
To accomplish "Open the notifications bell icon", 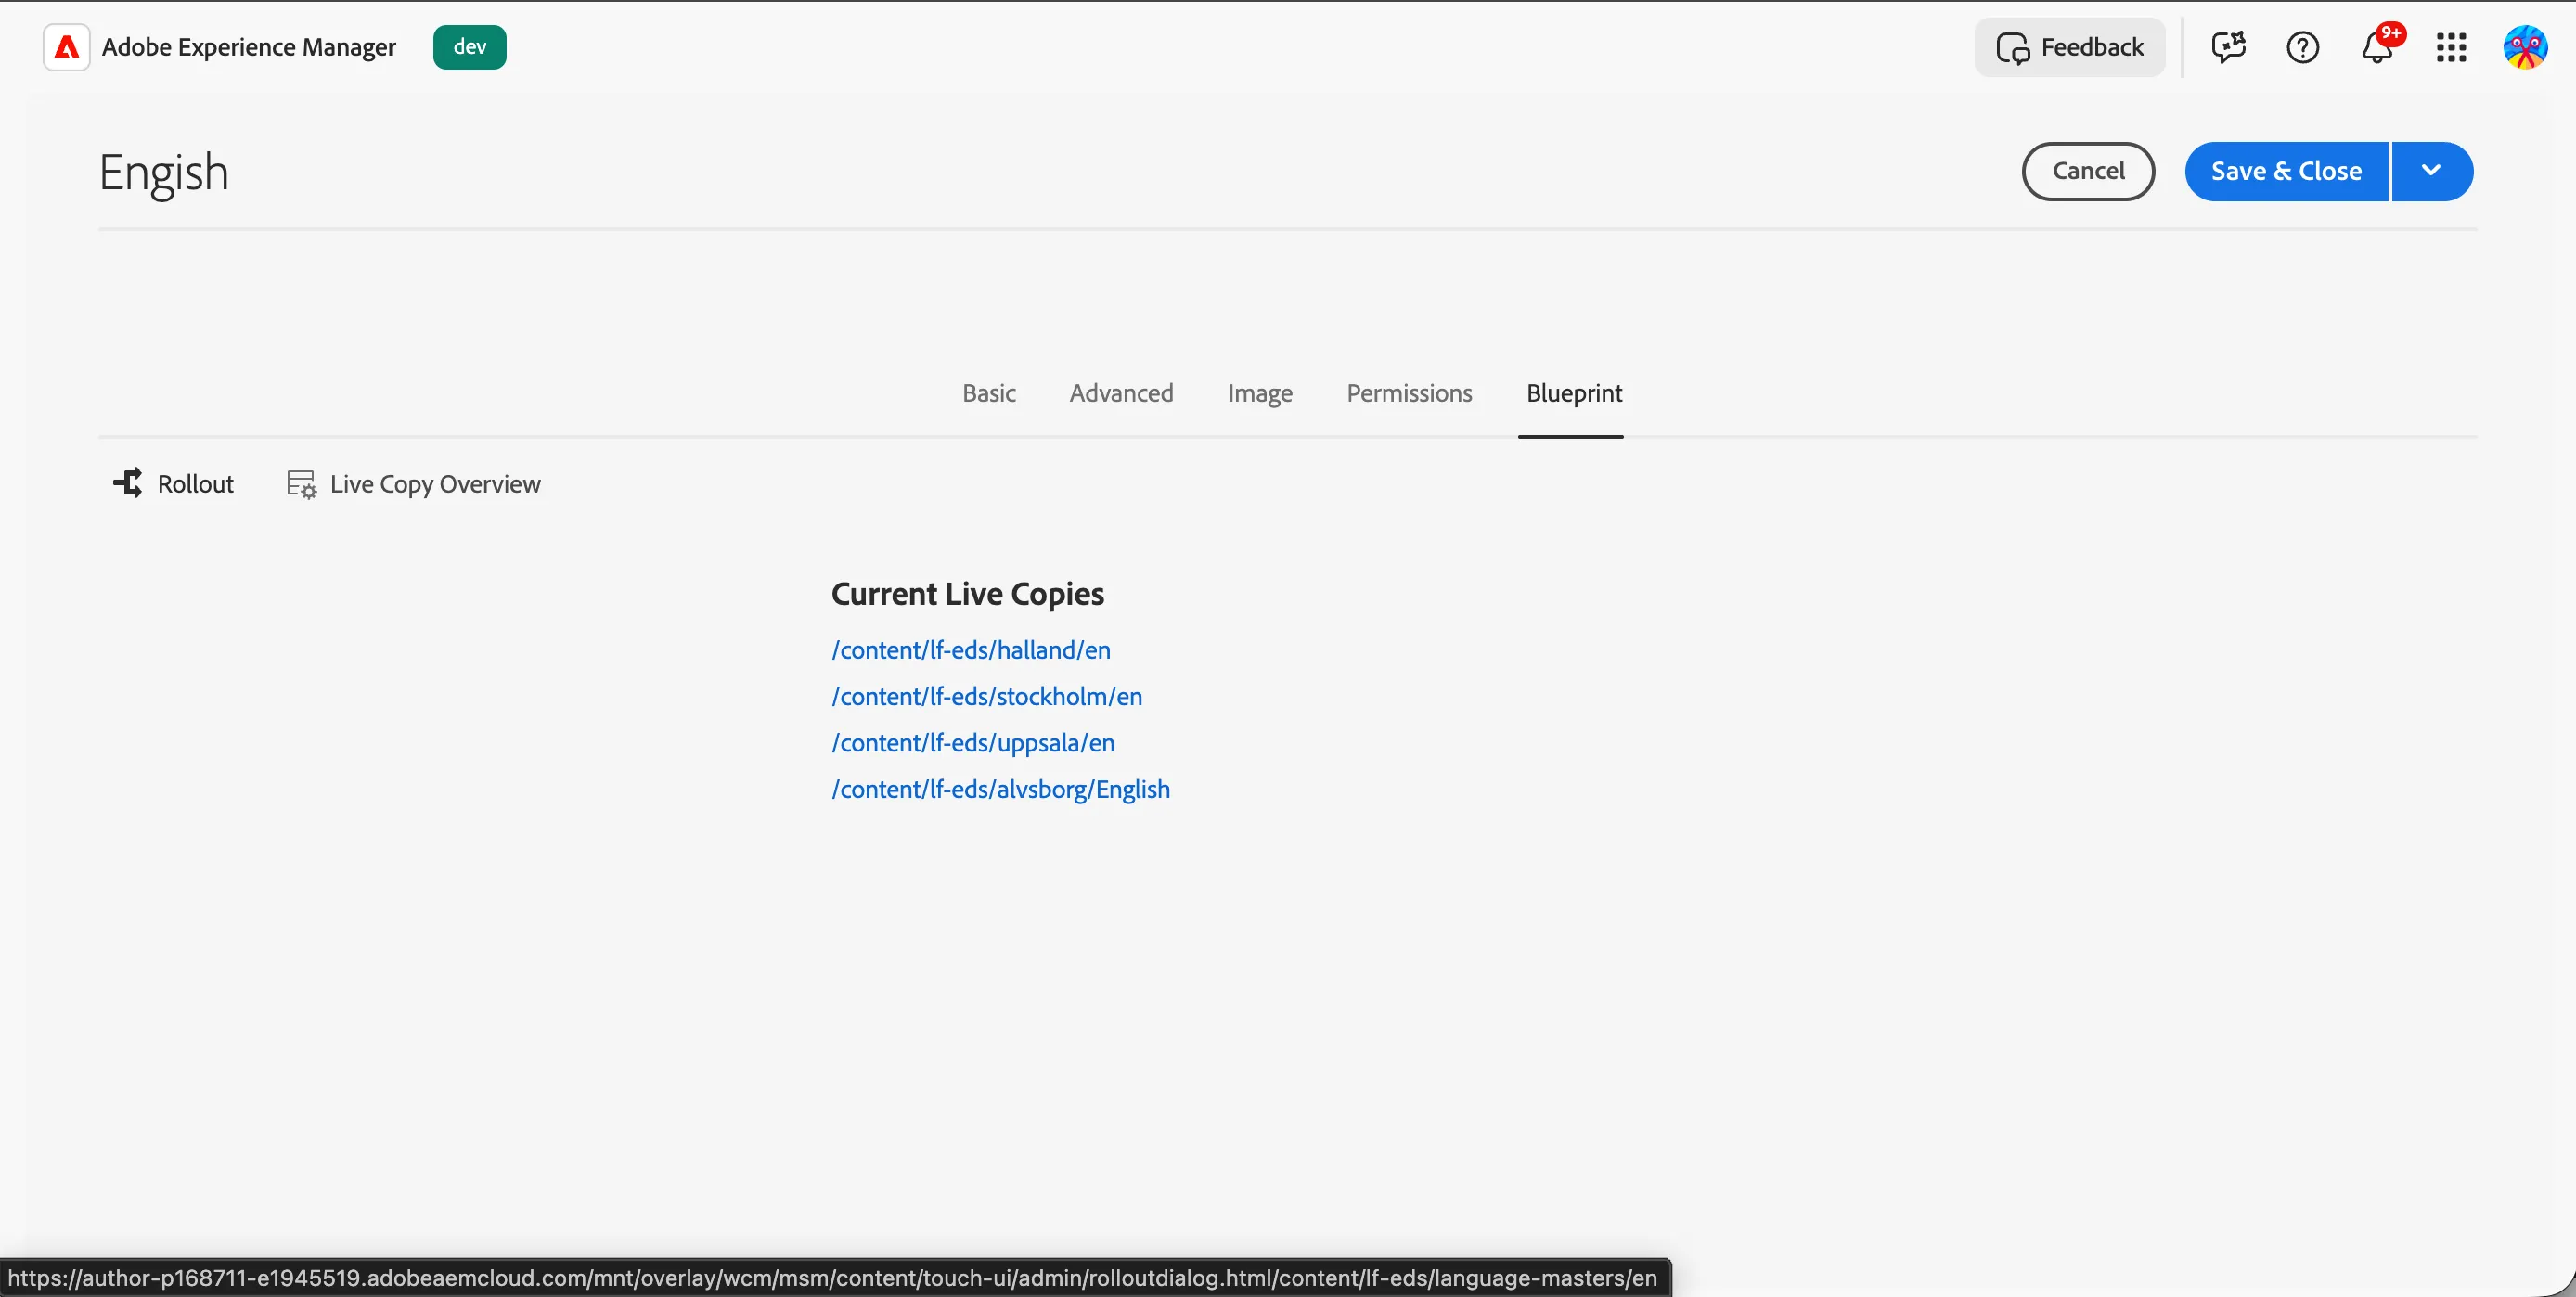I will 2378,47.
